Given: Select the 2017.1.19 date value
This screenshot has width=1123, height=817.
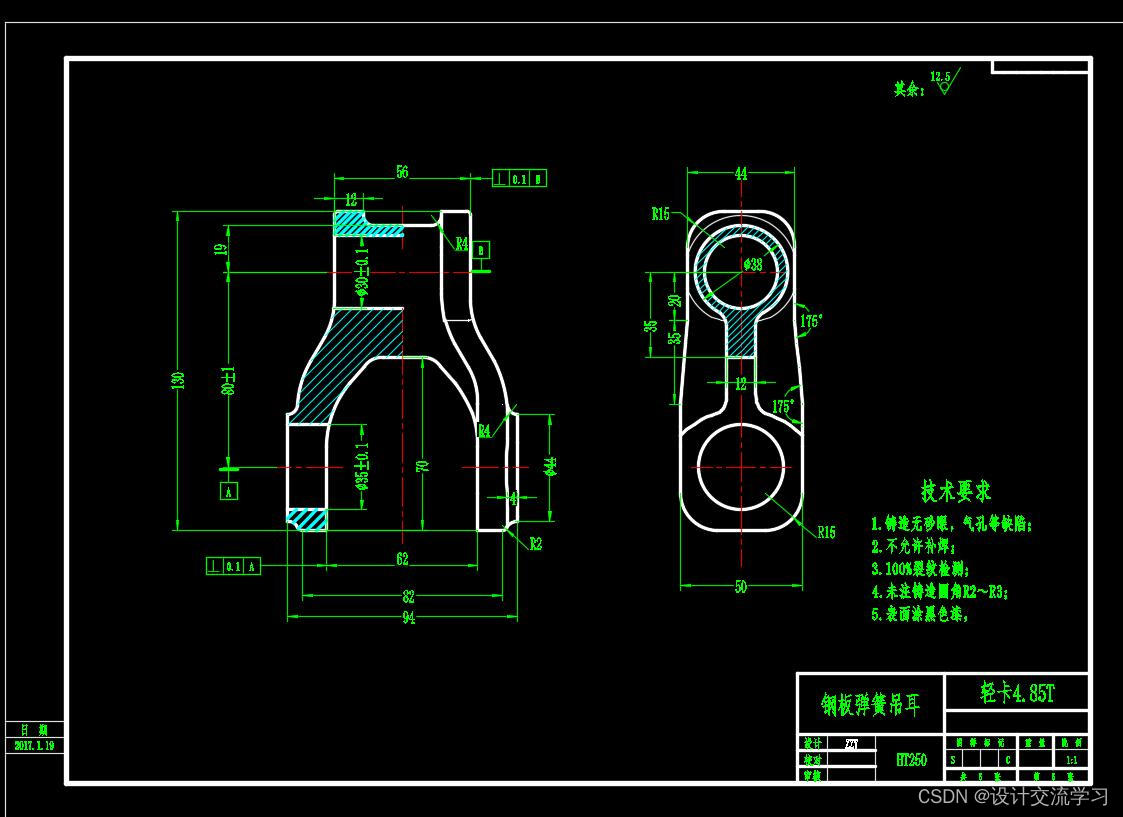Looking at the screenshot, I should [34, 745].
